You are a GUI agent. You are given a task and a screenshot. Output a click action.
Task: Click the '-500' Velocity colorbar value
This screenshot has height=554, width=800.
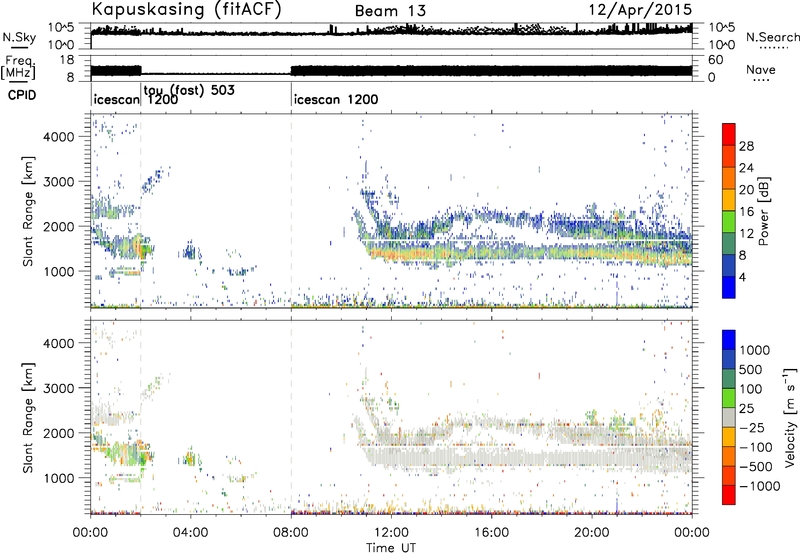tap(756, 467)
